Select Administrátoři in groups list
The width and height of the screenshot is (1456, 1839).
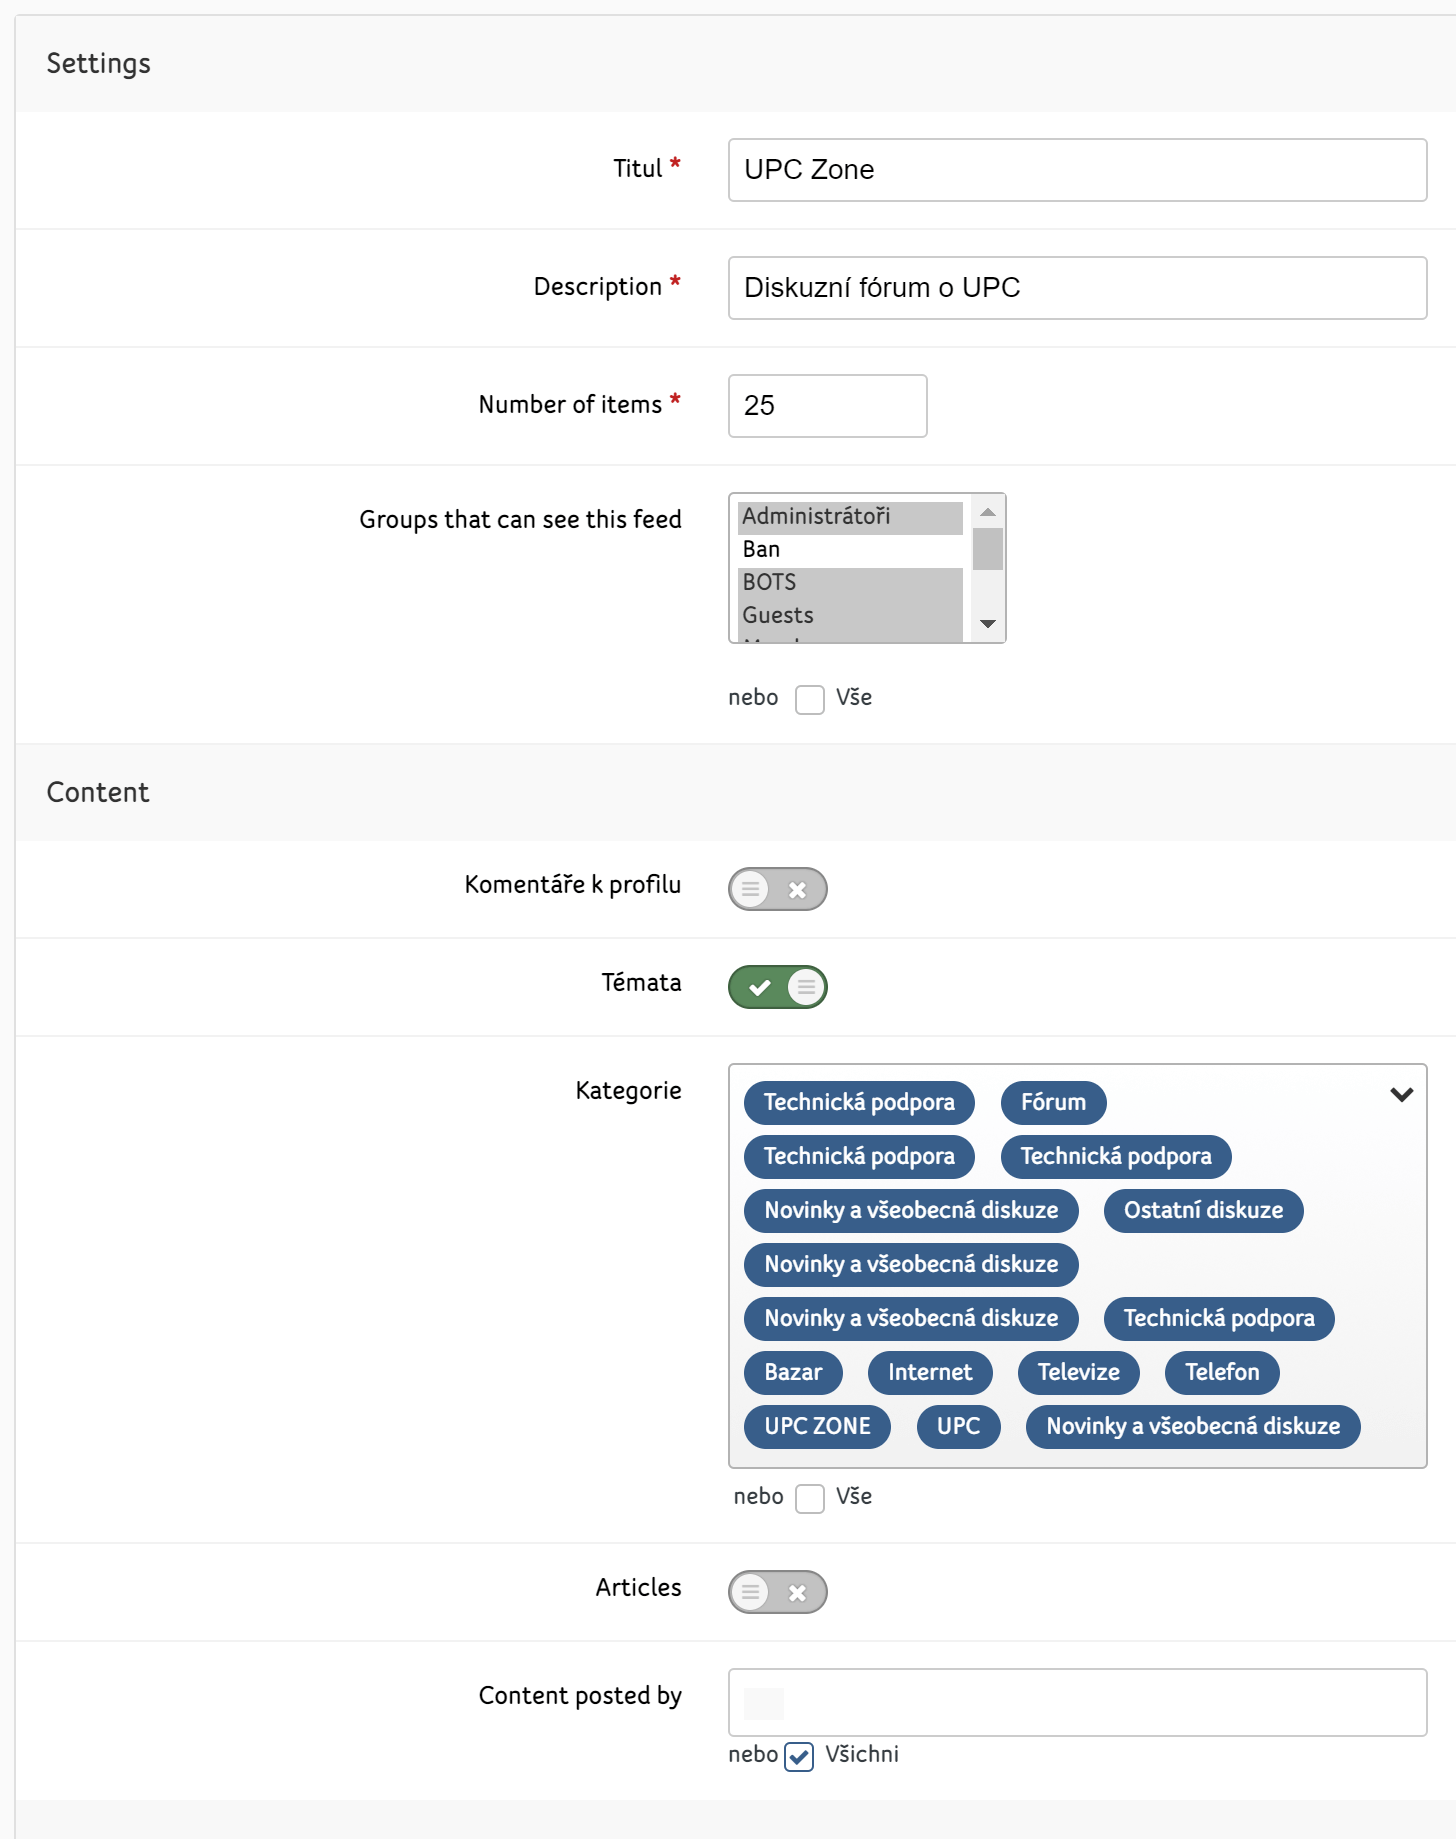pyautogui.click(x=850, y=517)
